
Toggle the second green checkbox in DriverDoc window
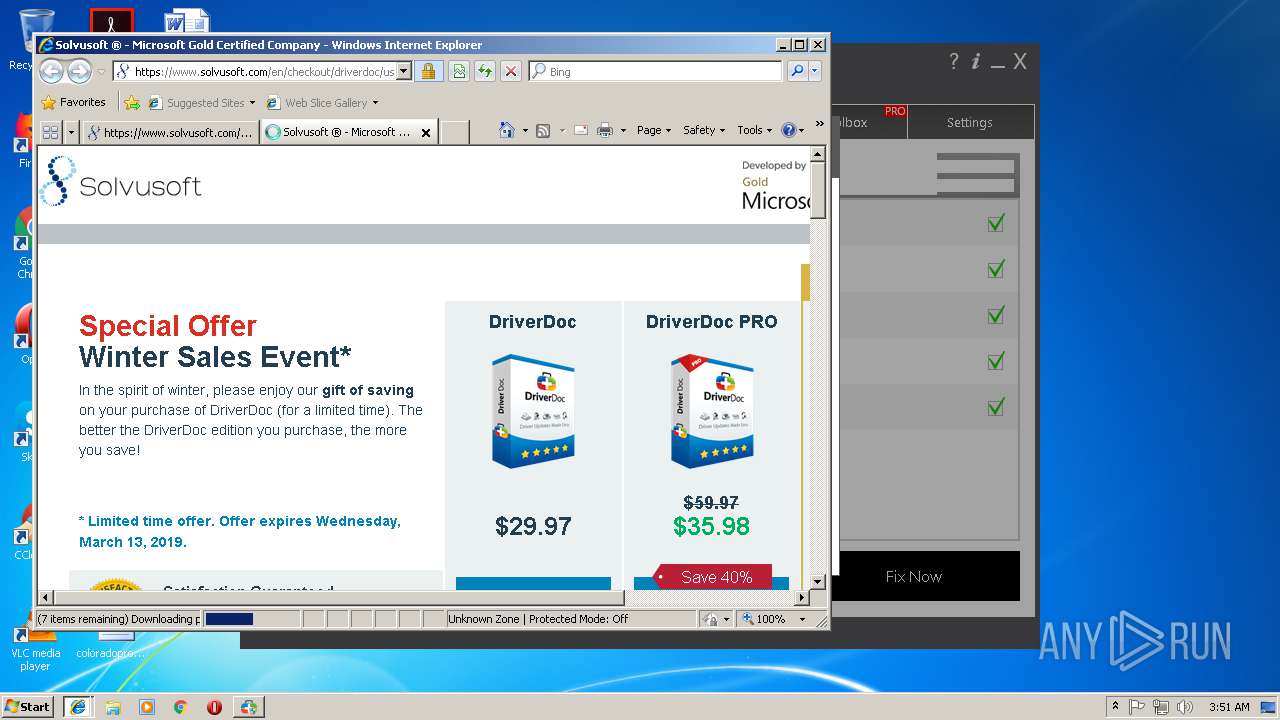click(995, 269)
